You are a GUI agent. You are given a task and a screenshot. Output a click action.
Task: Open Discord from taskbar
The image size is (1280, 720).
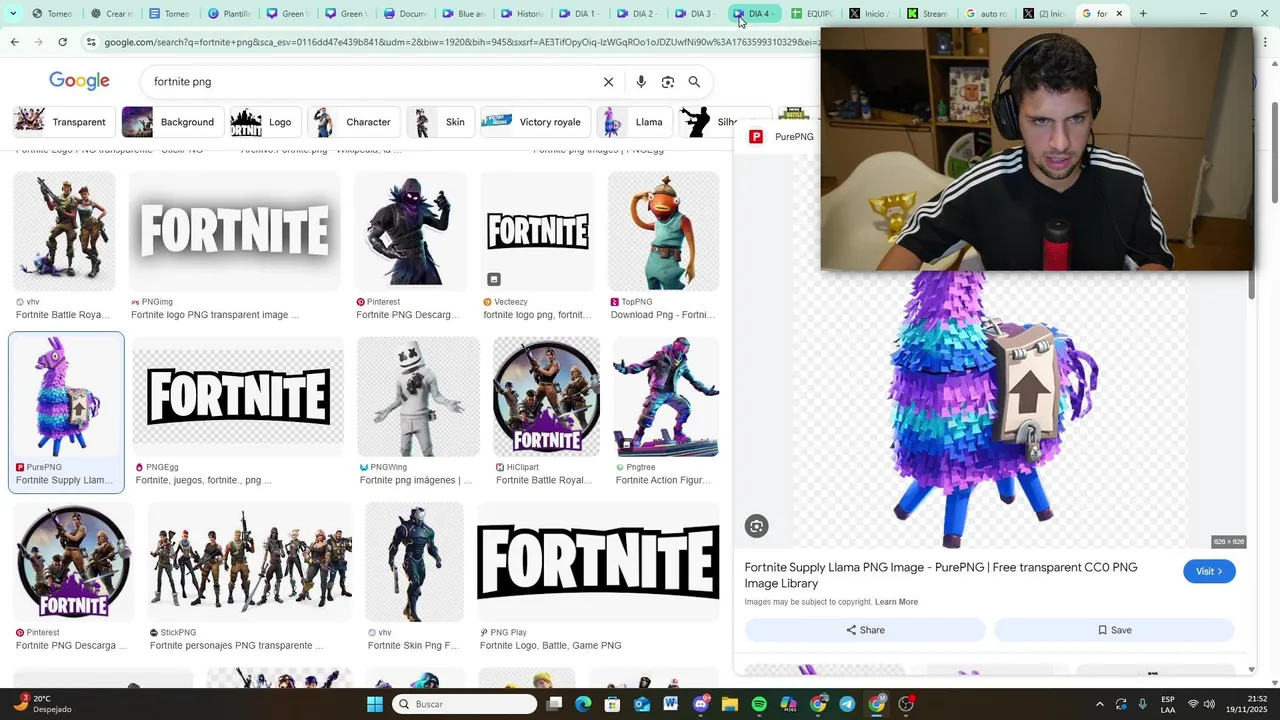pos(701,704)
